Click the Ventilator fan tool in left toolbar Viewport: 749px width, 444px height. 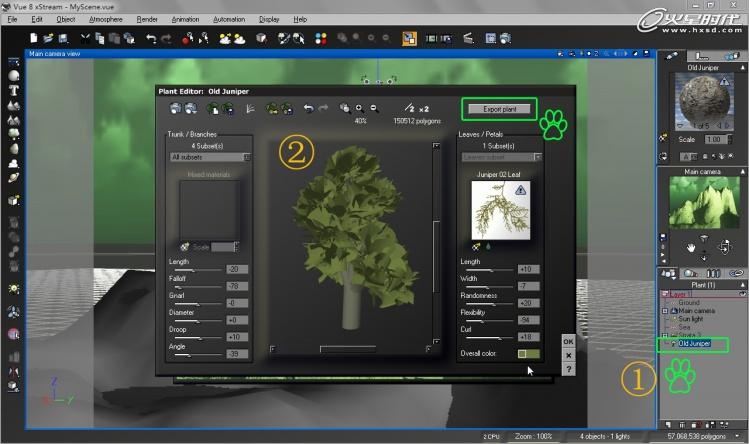tap(13, 312)
